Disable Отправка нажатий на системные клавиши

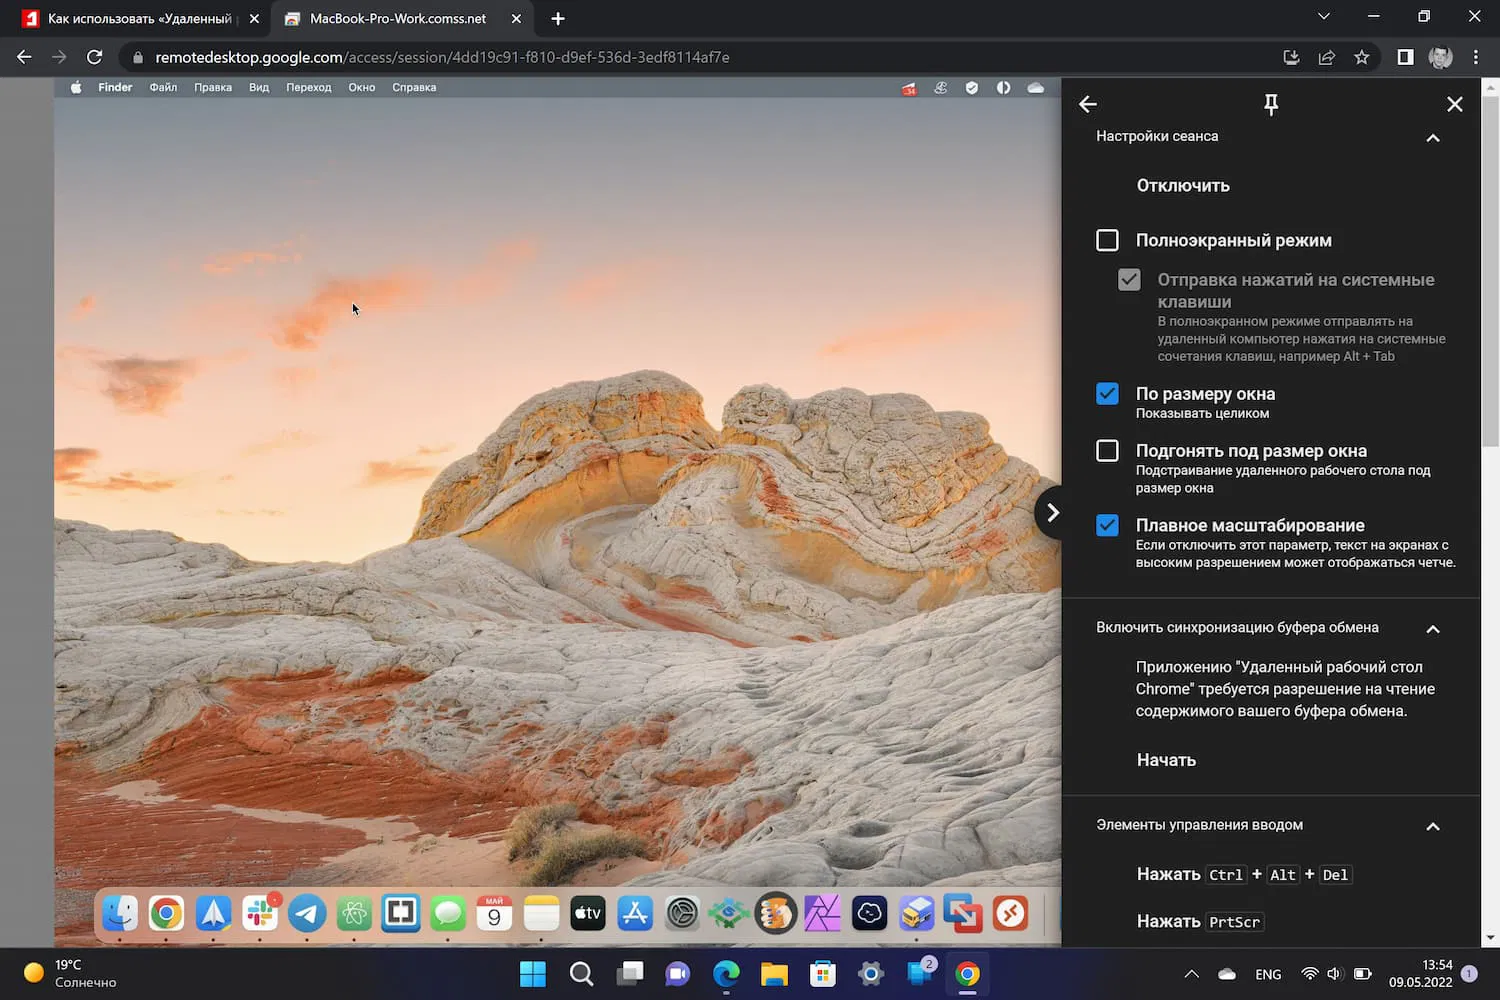click(1129, 280)
